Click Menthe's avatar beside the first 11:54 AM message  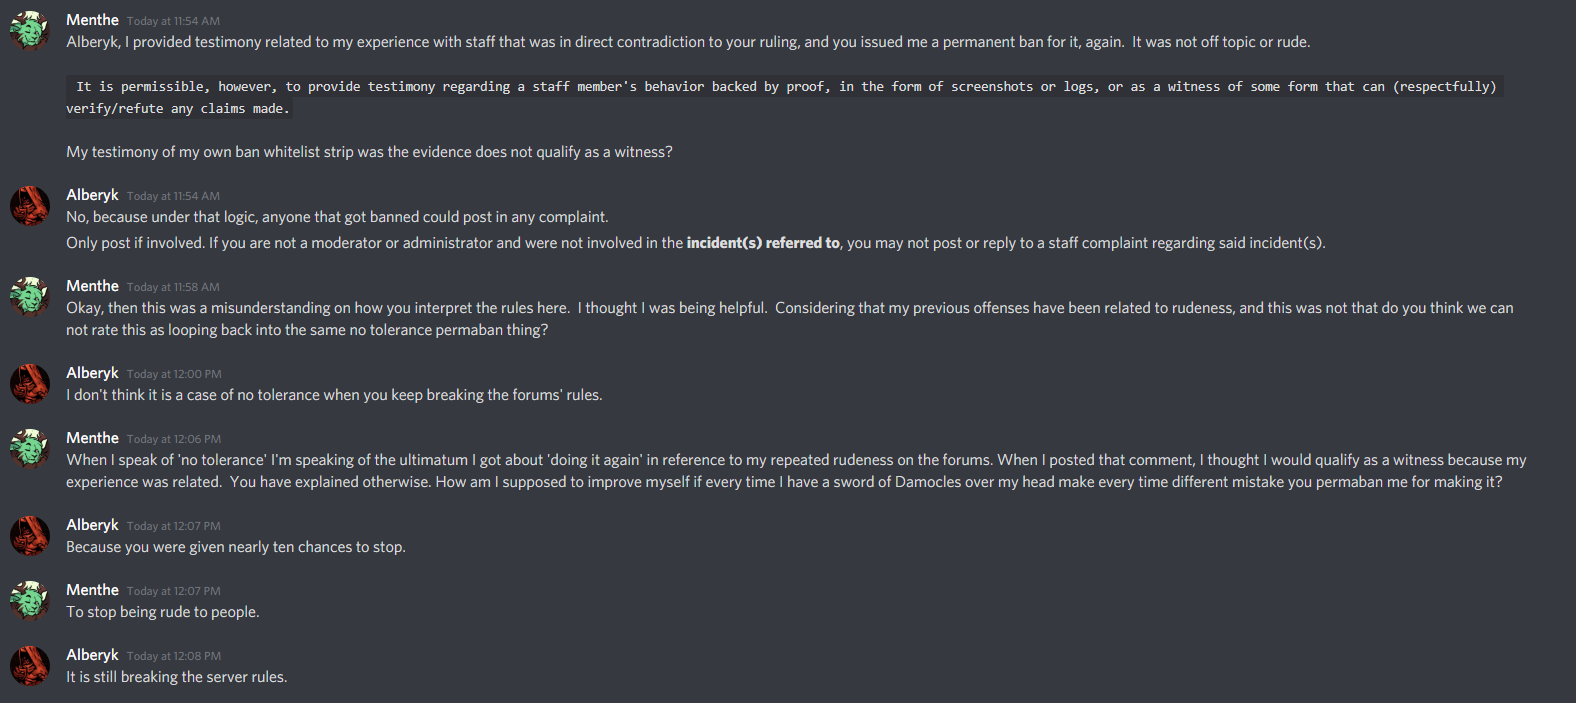pyautogui.click(x=29, y=30)
